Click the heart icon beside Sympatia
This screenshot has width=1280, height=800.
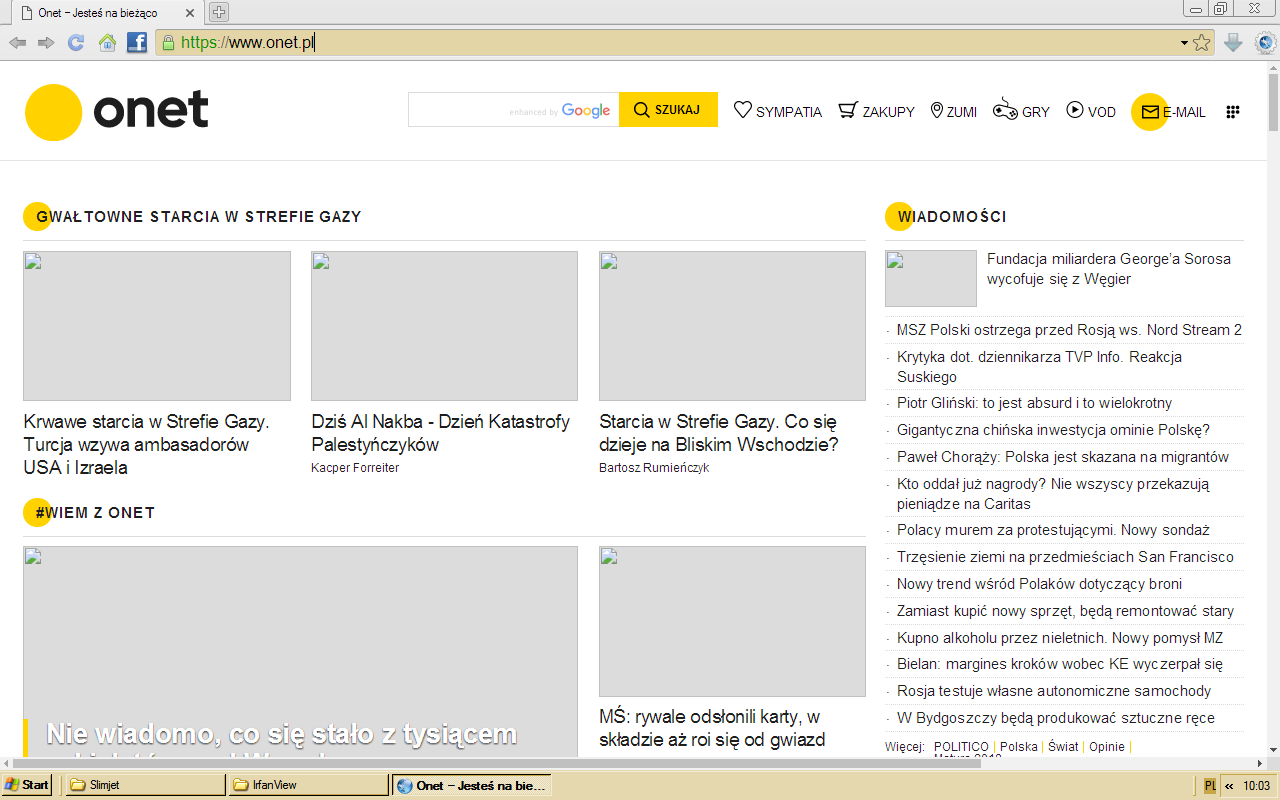tap(743, 110)
